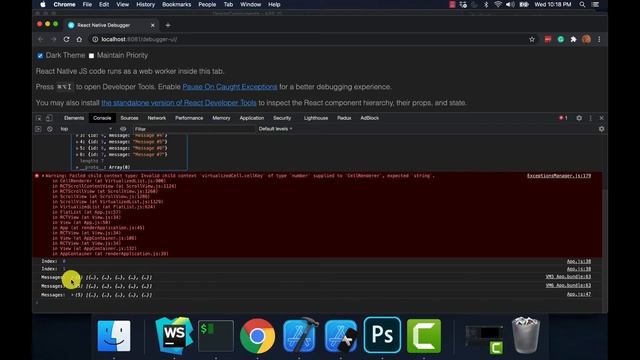Screen dimensions: 640x360
Task: Open the Console settings gear
Action: (601, 129)
